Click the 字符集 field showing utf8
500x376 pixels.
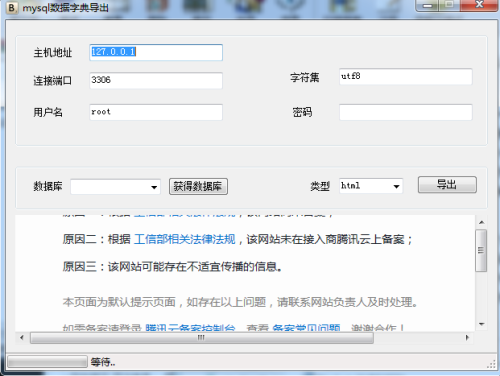pos(406,77)
